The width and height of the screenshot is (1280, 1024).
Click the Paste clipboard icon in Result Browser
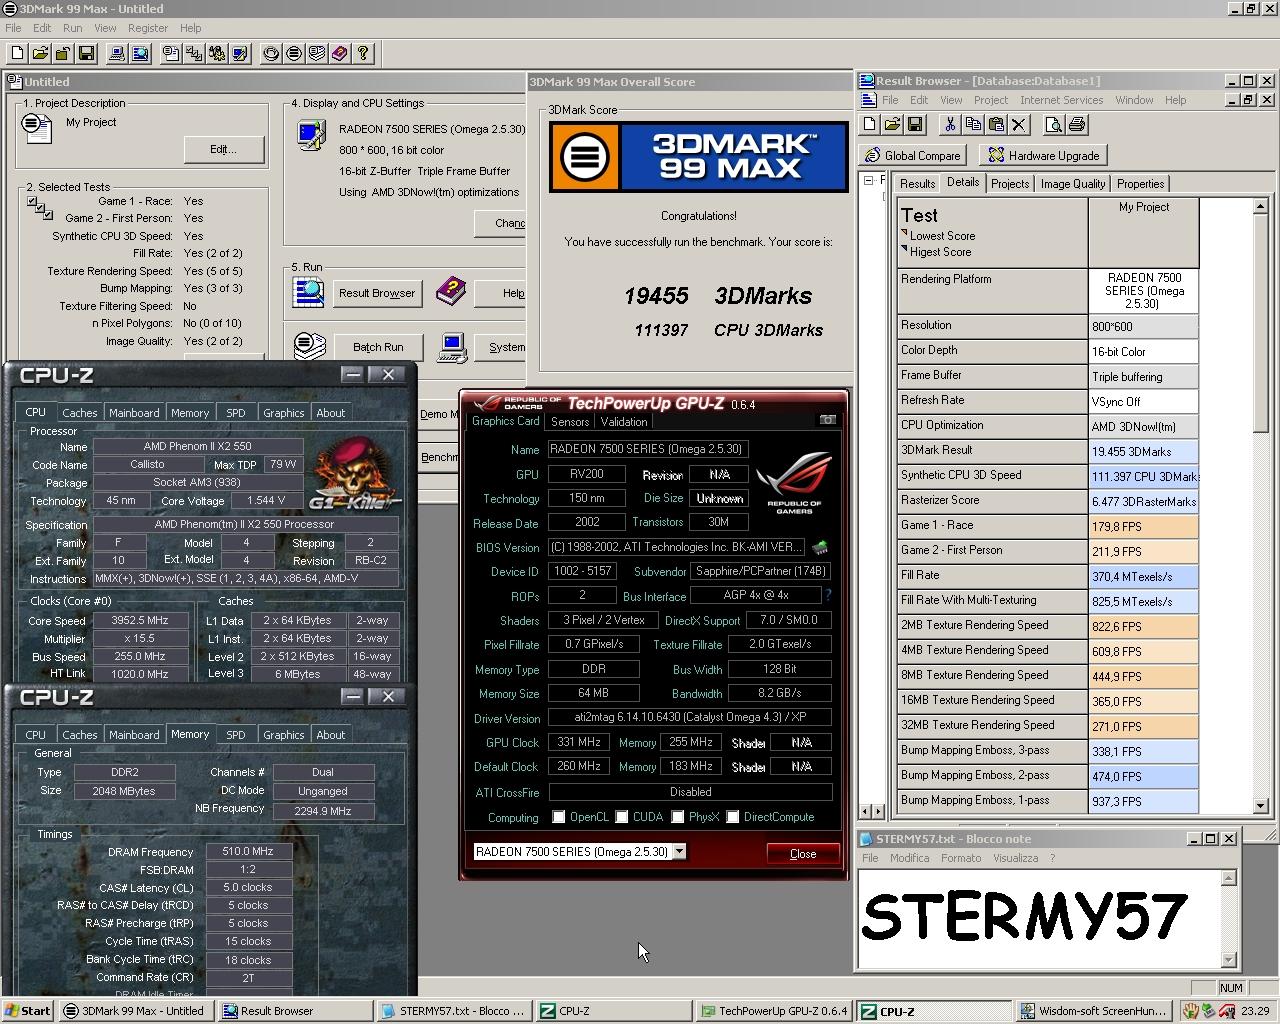coord(996,124)
